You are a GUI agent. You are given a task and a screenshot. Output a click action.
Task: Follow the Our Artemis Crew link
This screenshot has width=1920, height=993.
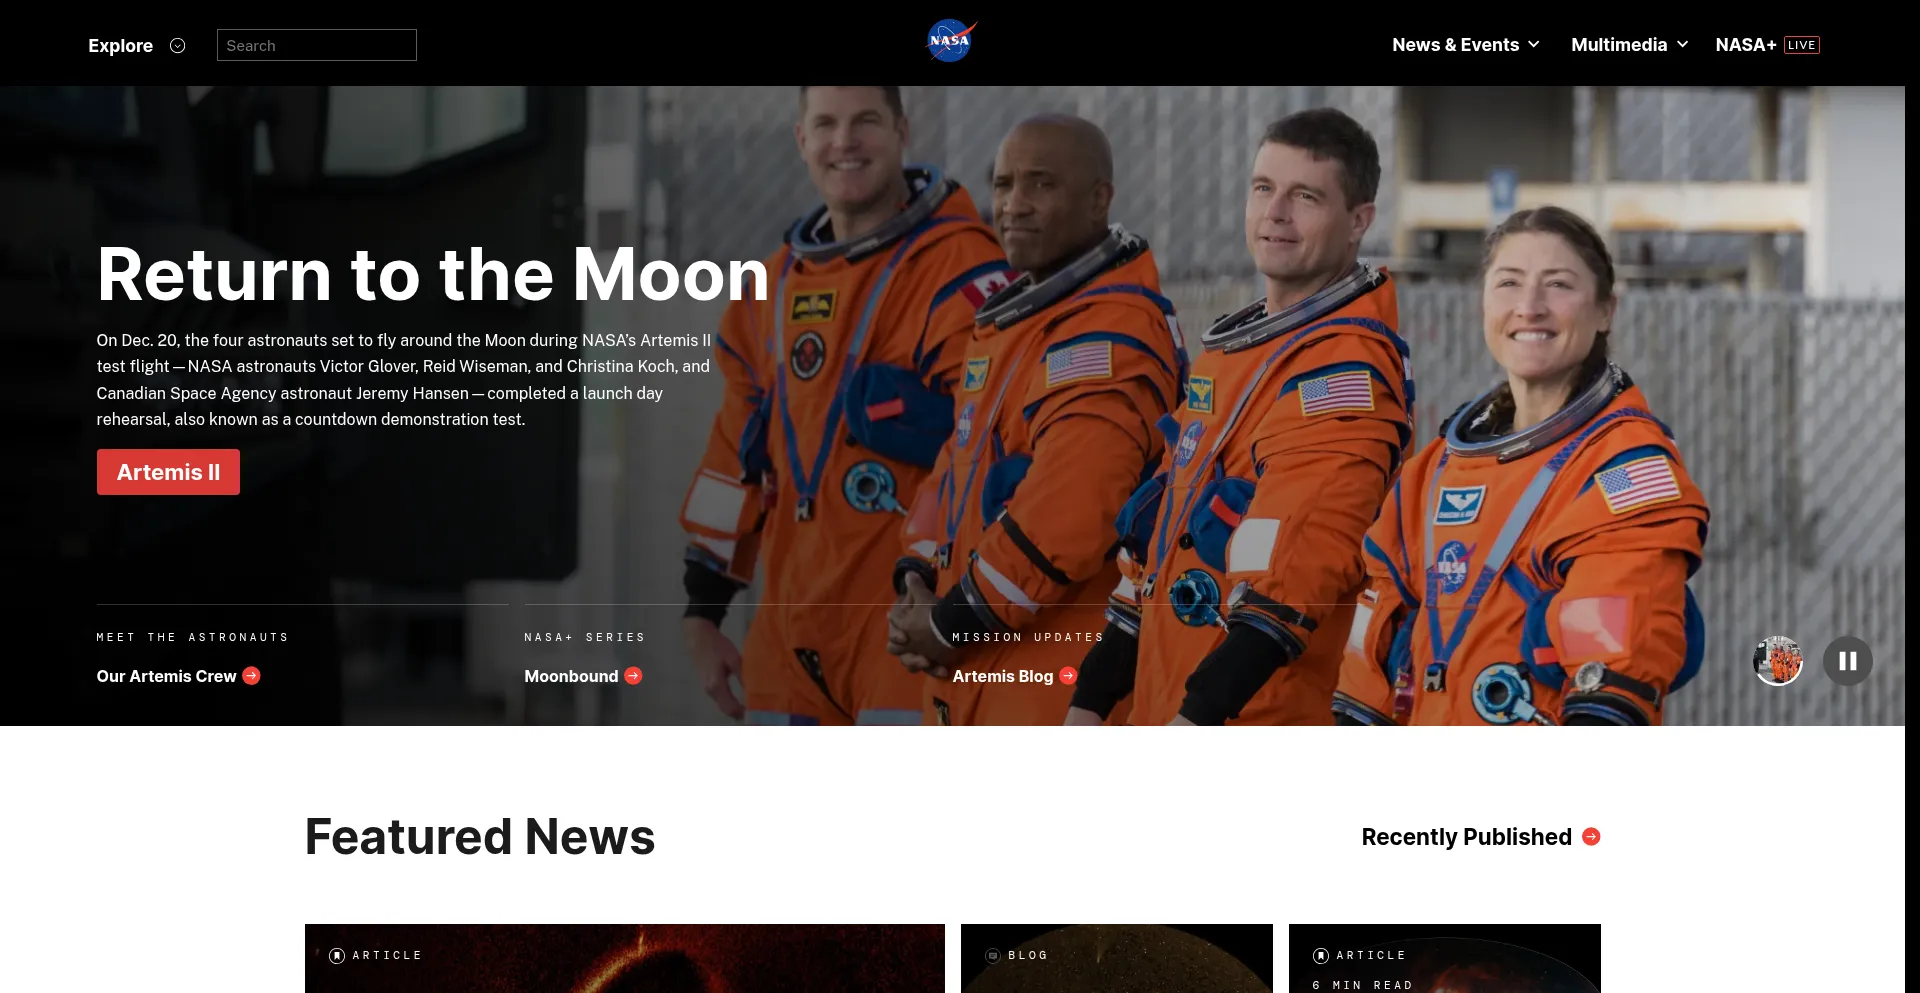point(166,676)
